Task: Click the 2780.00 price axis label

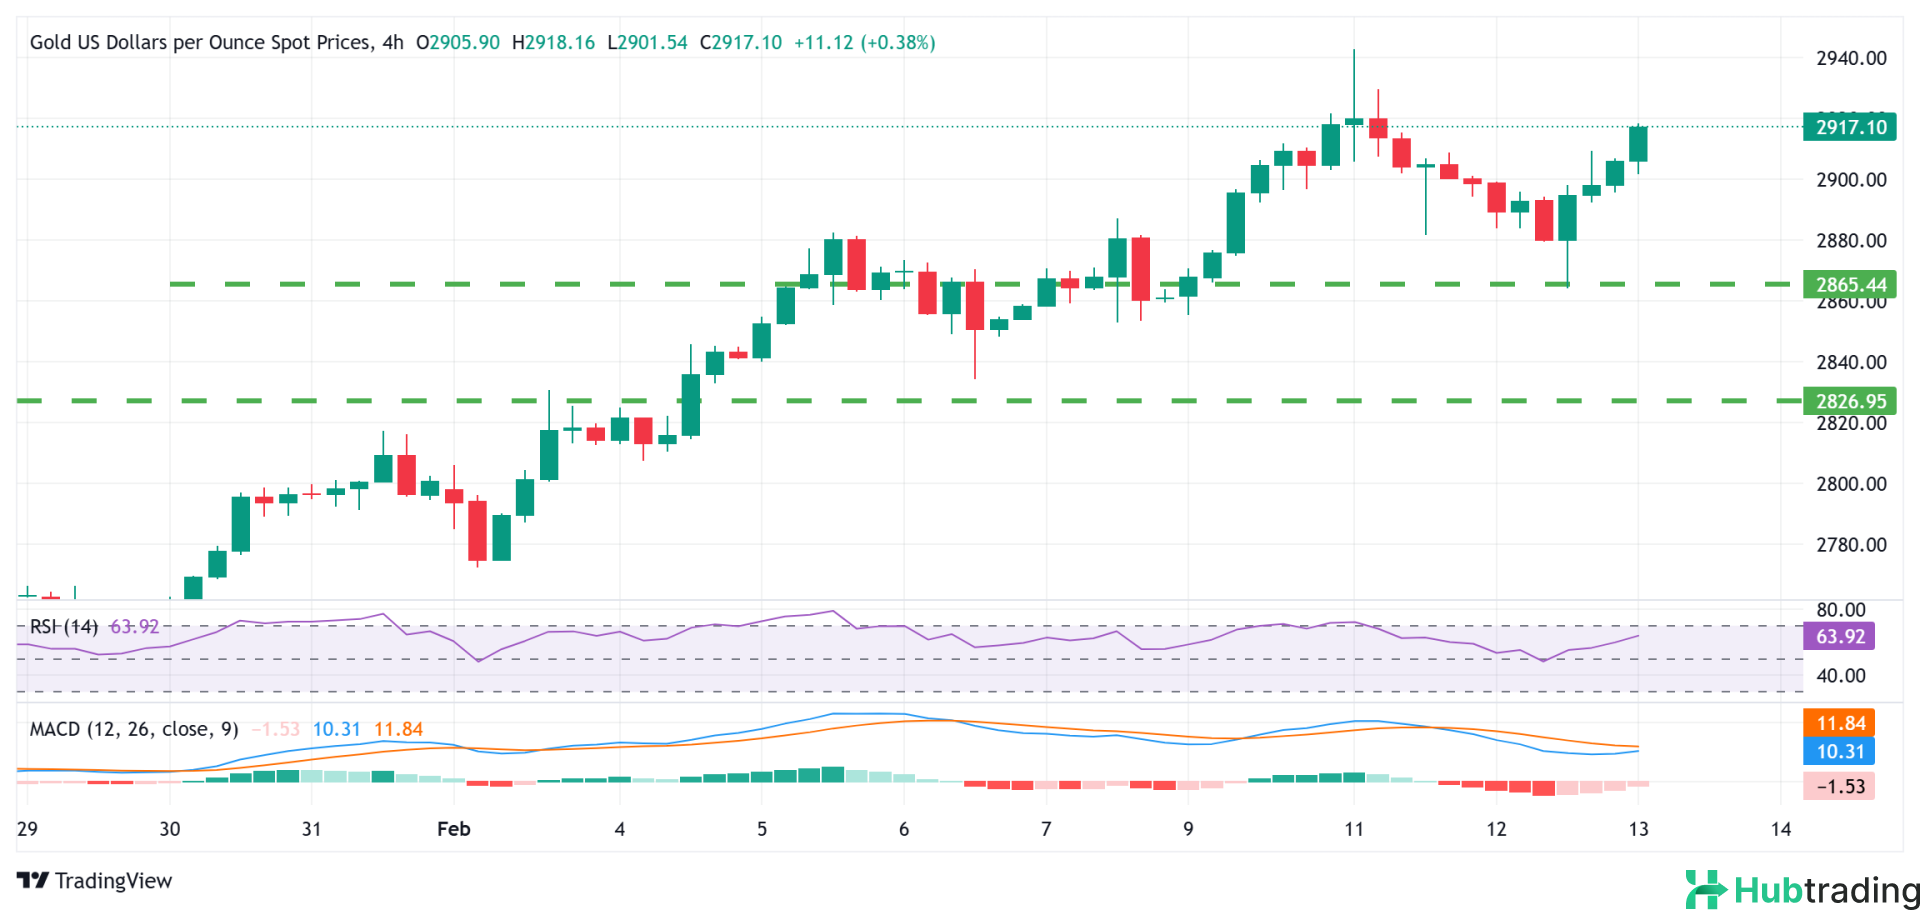Action: (x=1851, y=545)
